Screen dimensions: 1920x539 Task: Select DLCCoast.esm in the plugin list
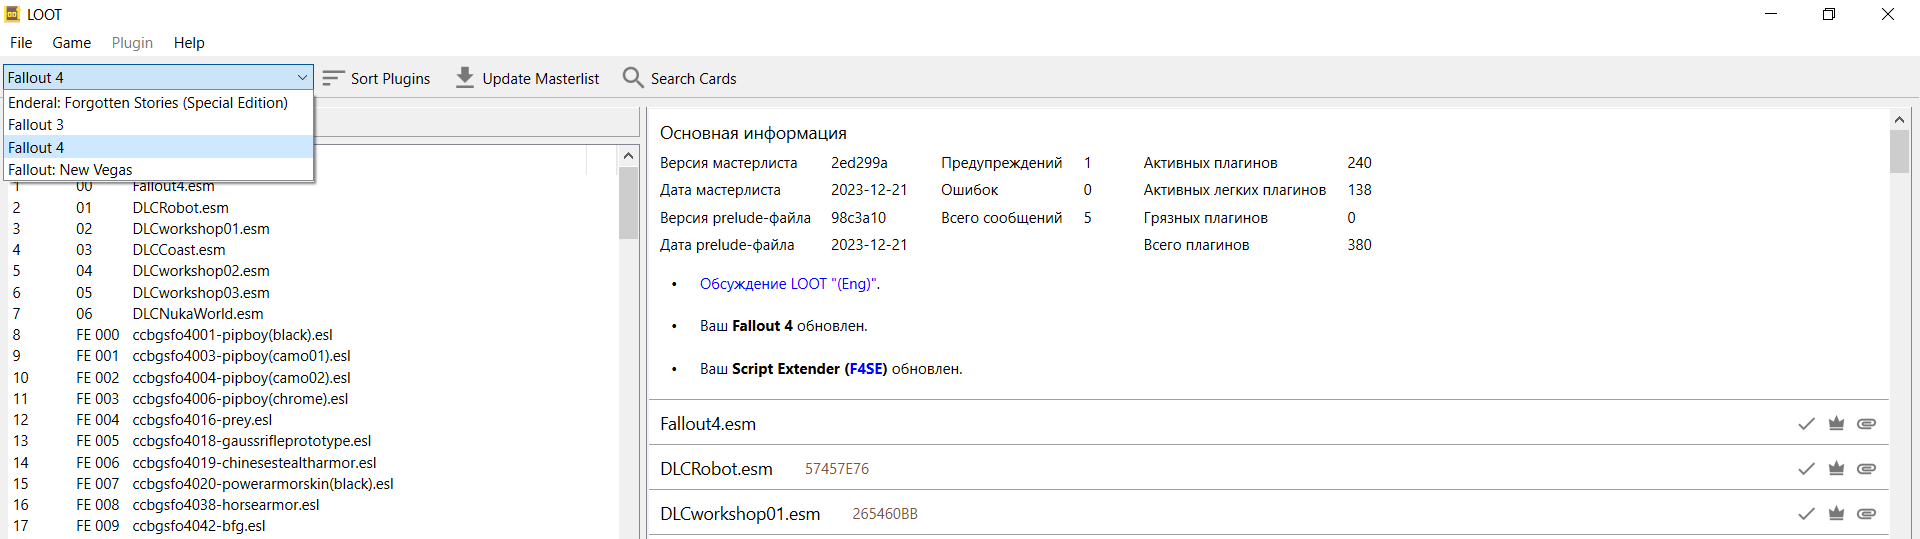click(x=179, y=250)
